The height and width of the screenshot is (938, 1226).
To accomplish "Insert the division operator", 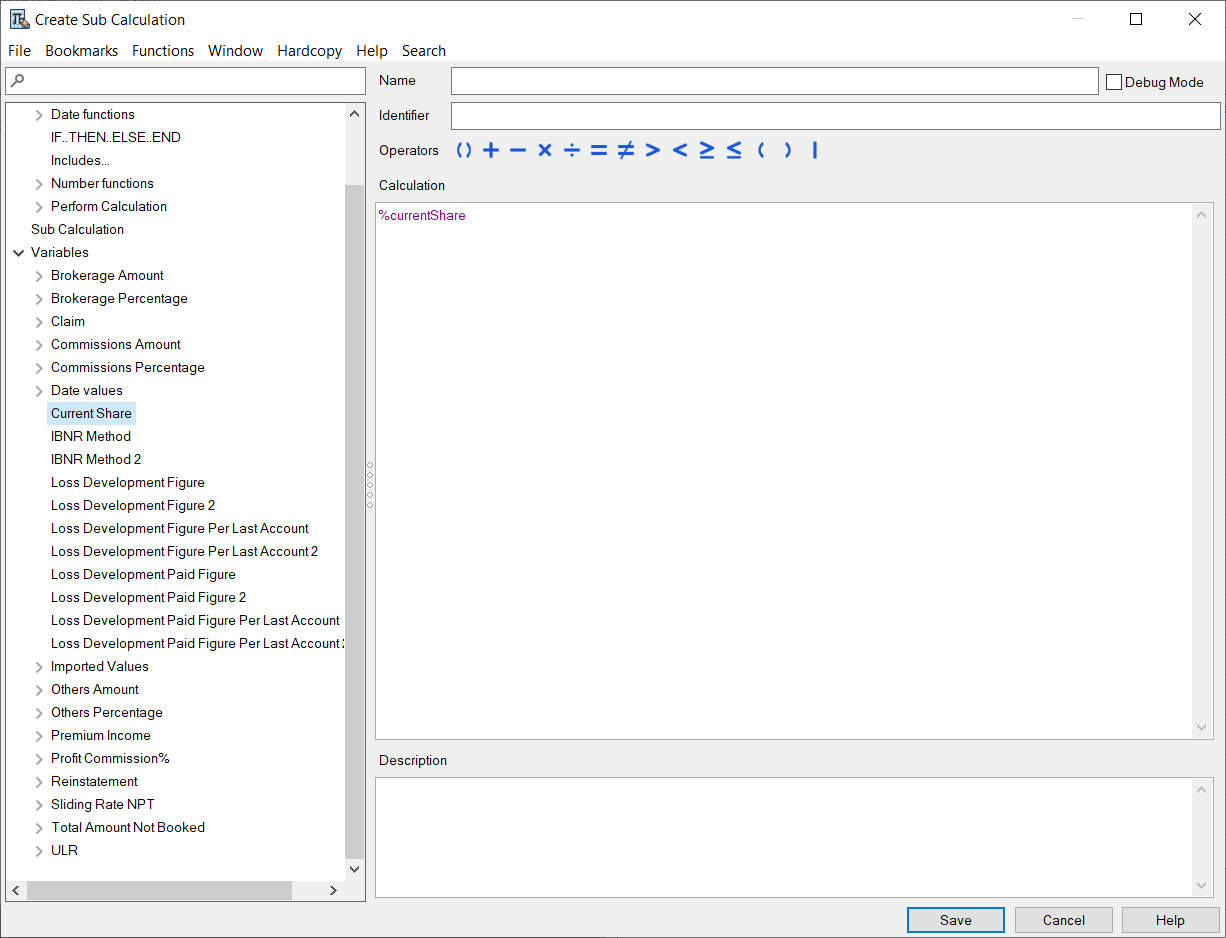I will click(571, 150).
